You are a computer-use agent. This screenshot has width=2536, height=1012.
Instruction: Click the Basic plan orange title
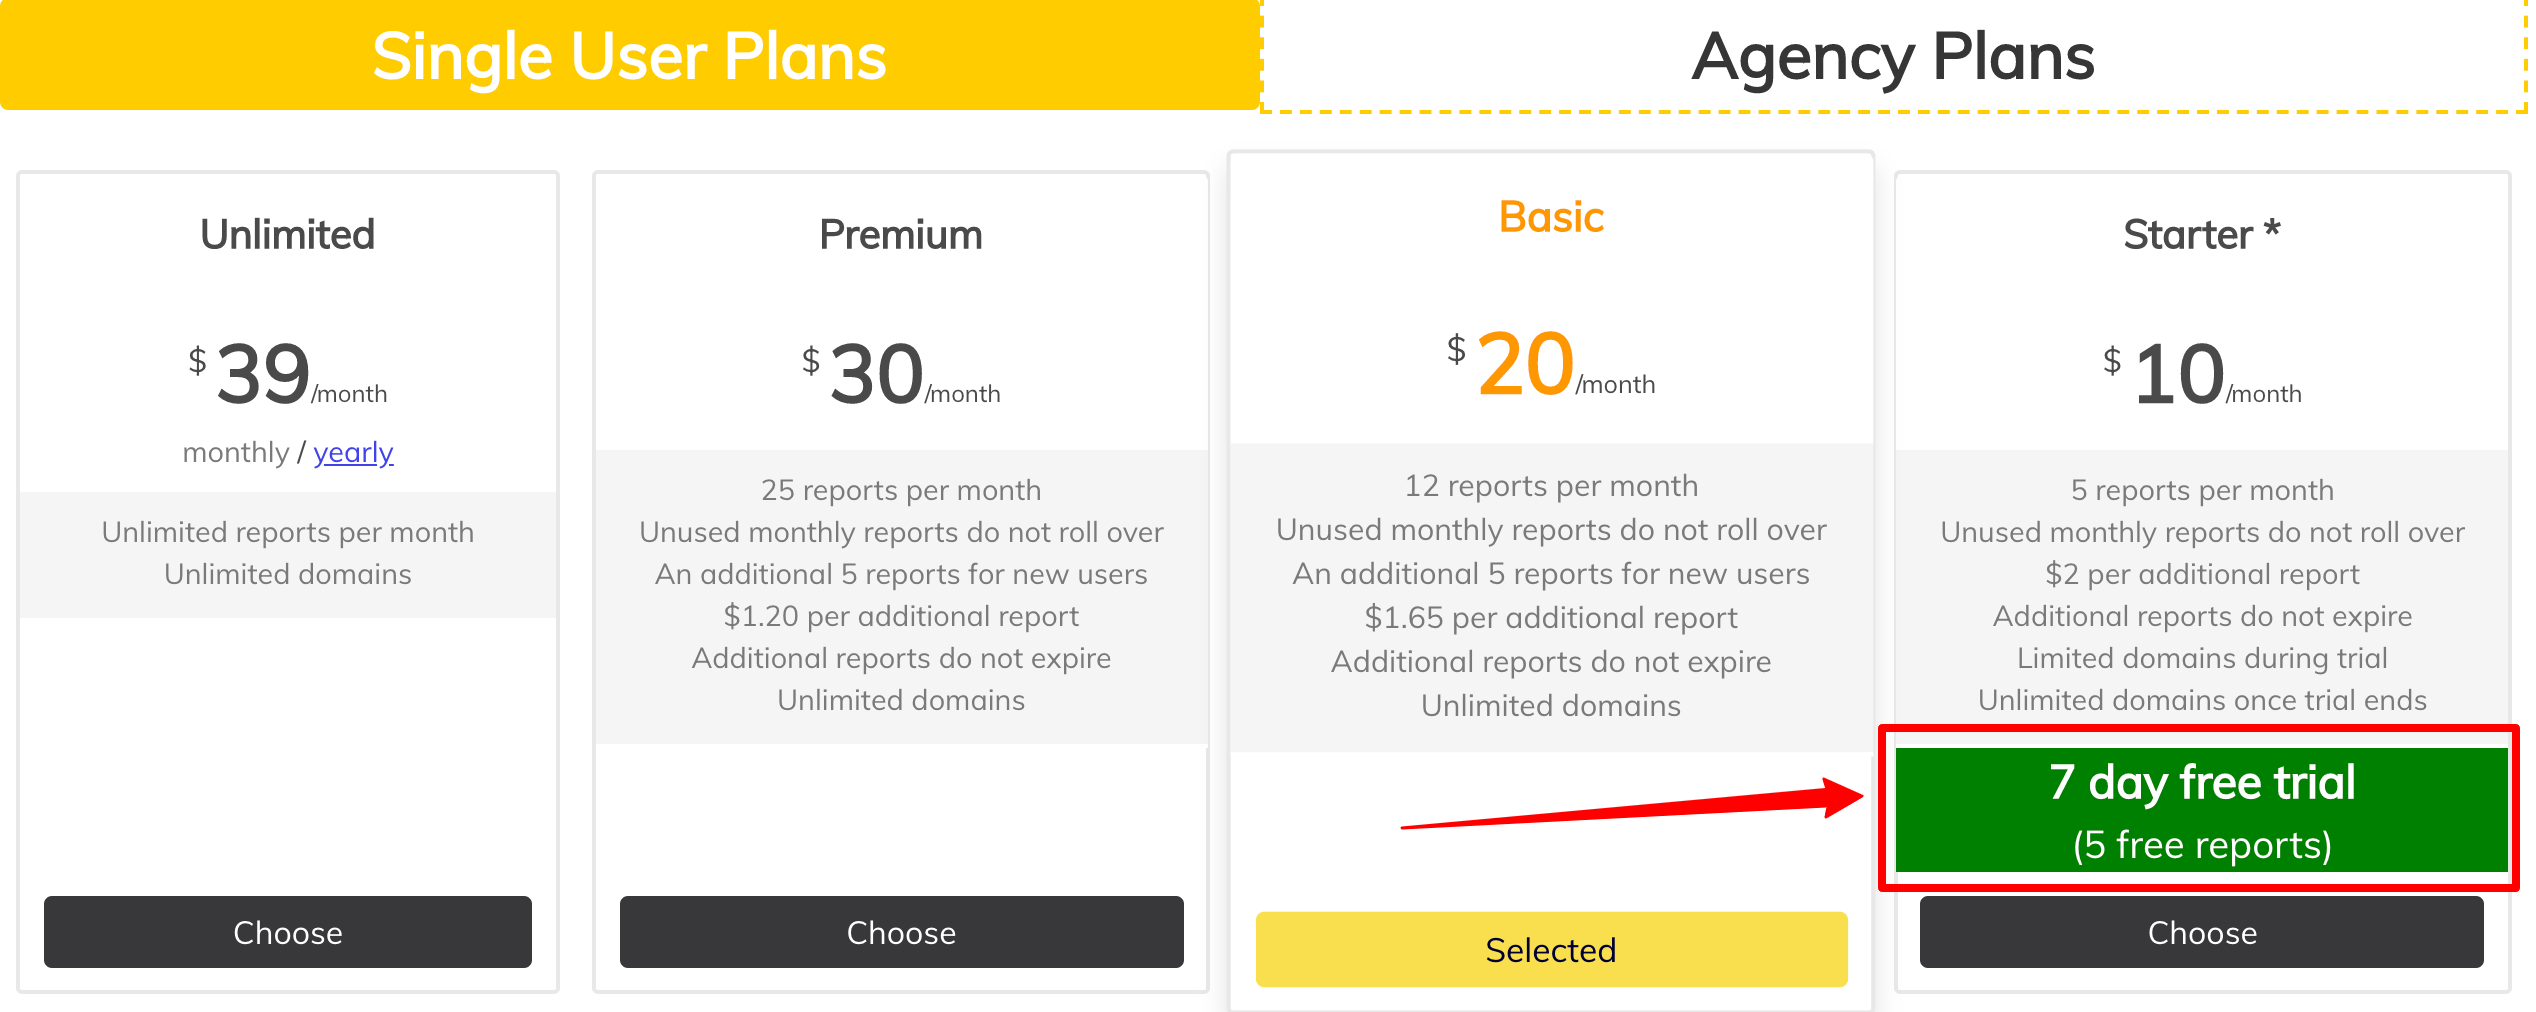click(x=1549, y=216)
